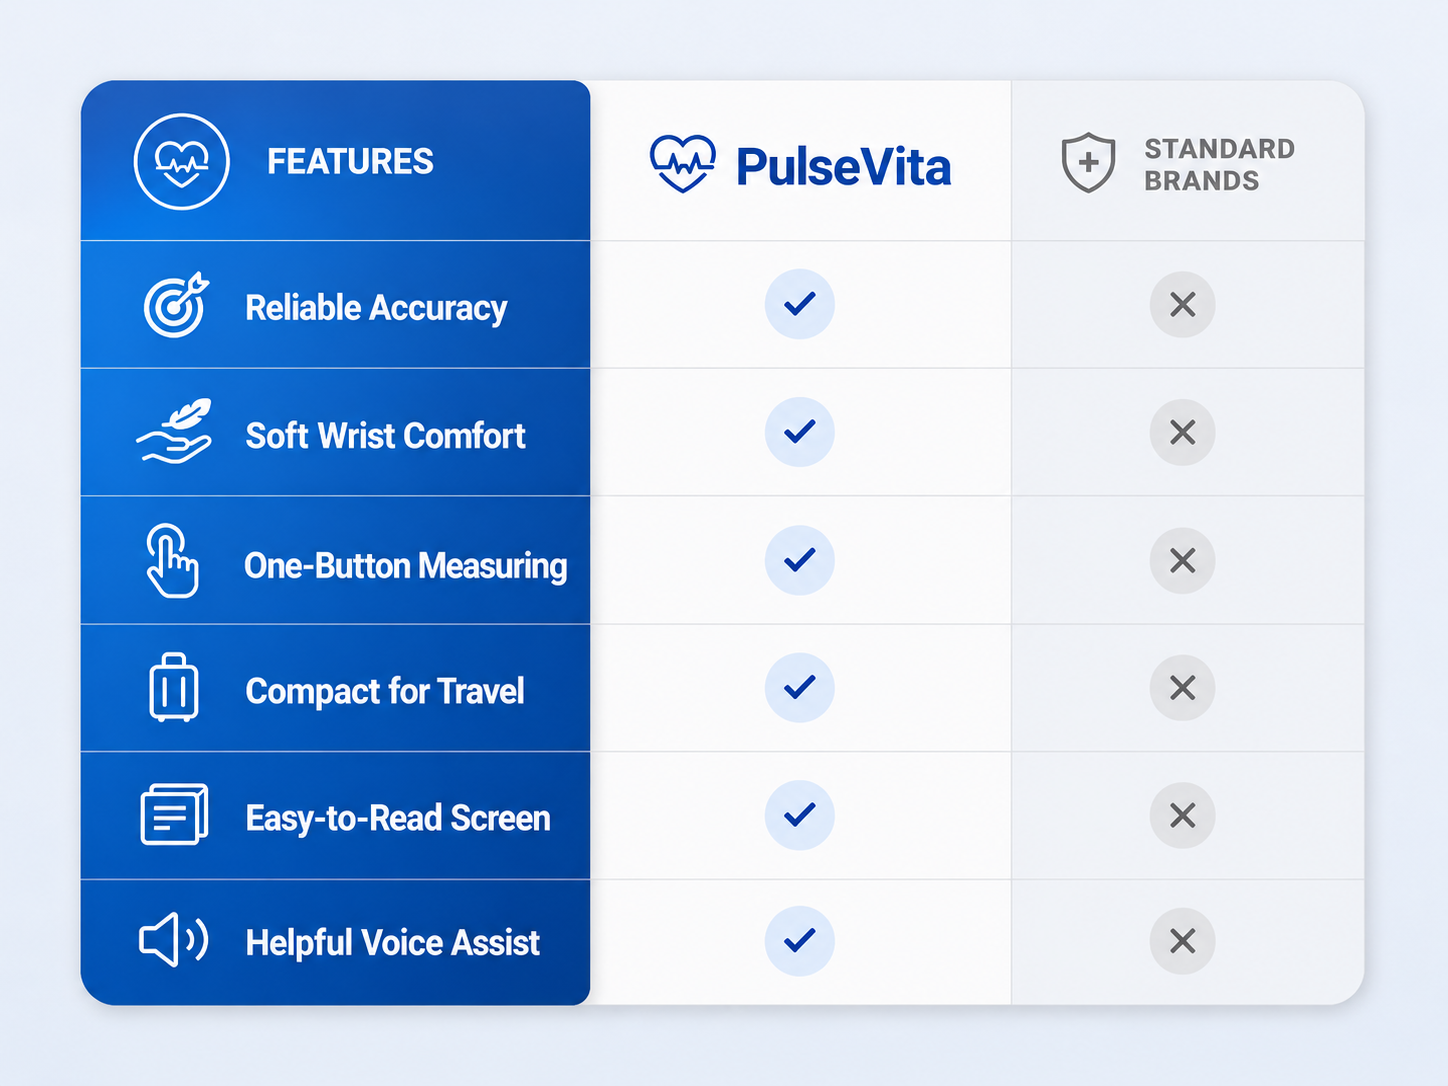Click the heart pulse icon in Features header

pyautogui.click(x=182, y=161)
